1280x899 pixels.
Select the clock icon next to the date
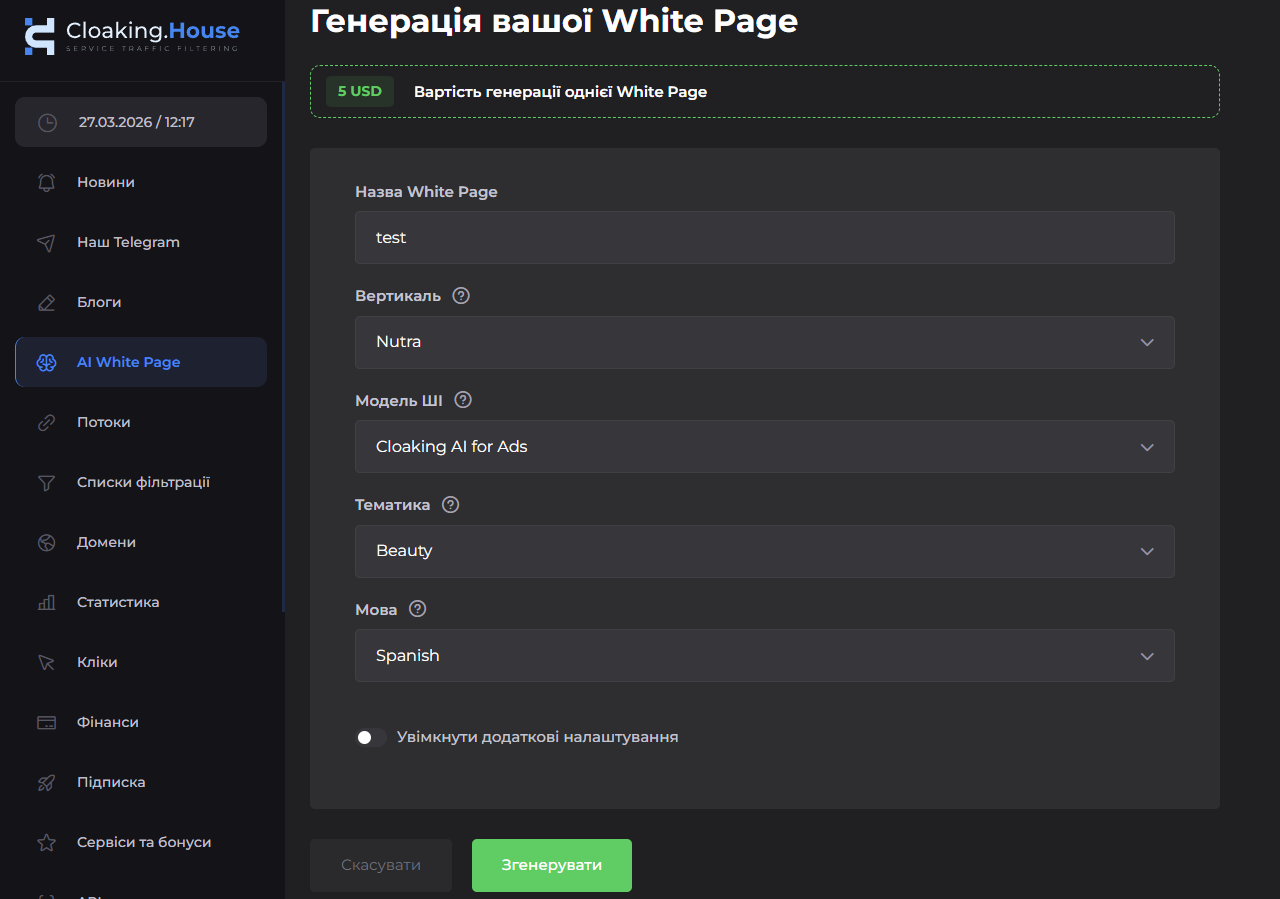click(x=46, y=121)
